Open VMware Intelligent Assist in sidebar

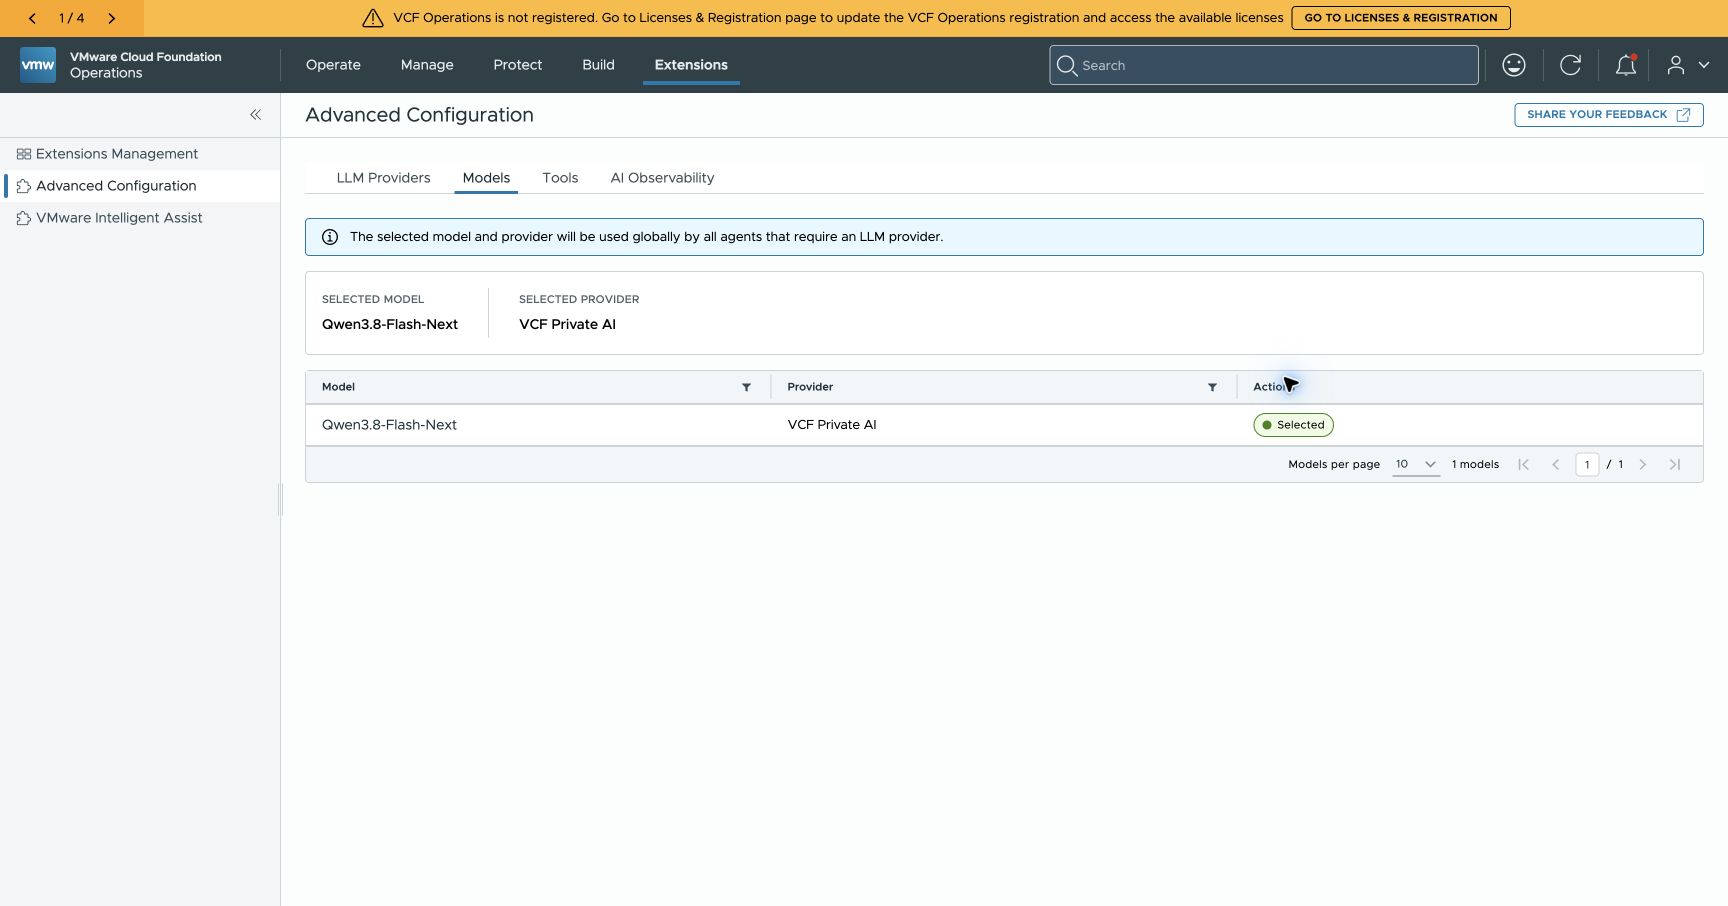(119, 218)
